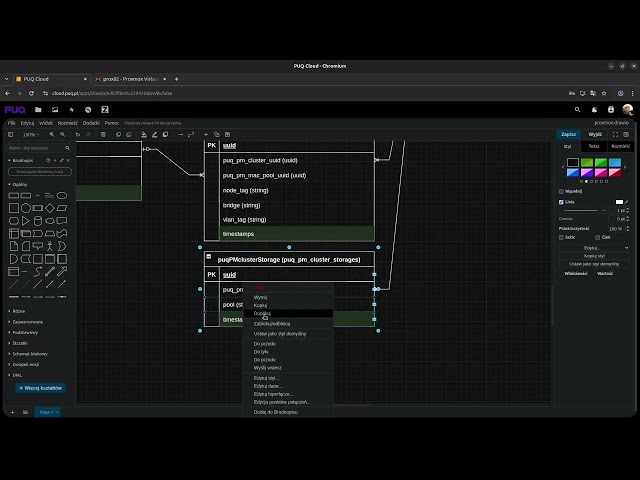Switch to the prox02 Proxmox browser tab
Image resolution: width=640 pixels, height=480 pixels.
tap(131, 79)
